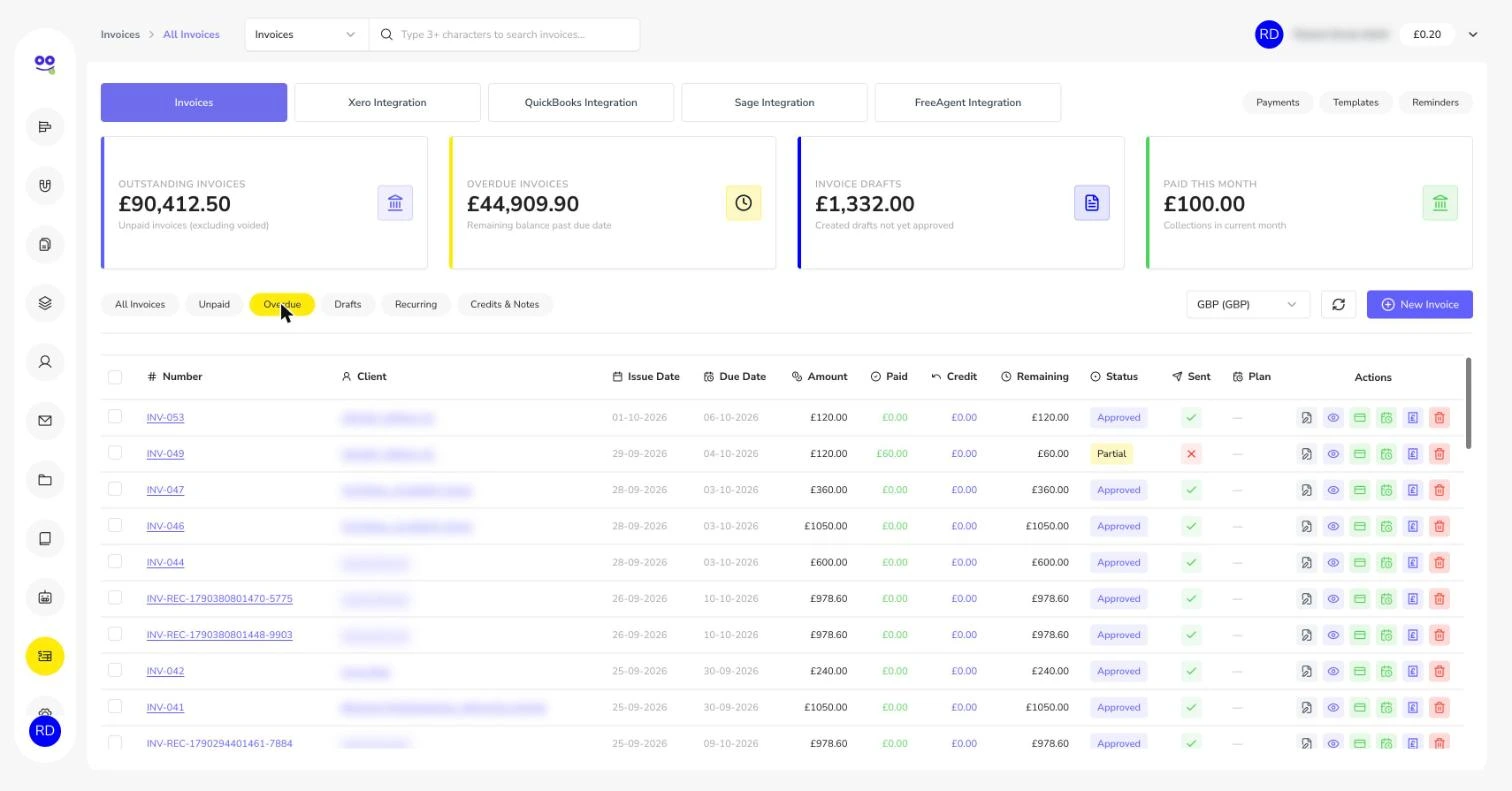This screenshot has height=791, width=1512.
Task: Switch to the FreeAgent Integration tab
Action: [968, 102]
